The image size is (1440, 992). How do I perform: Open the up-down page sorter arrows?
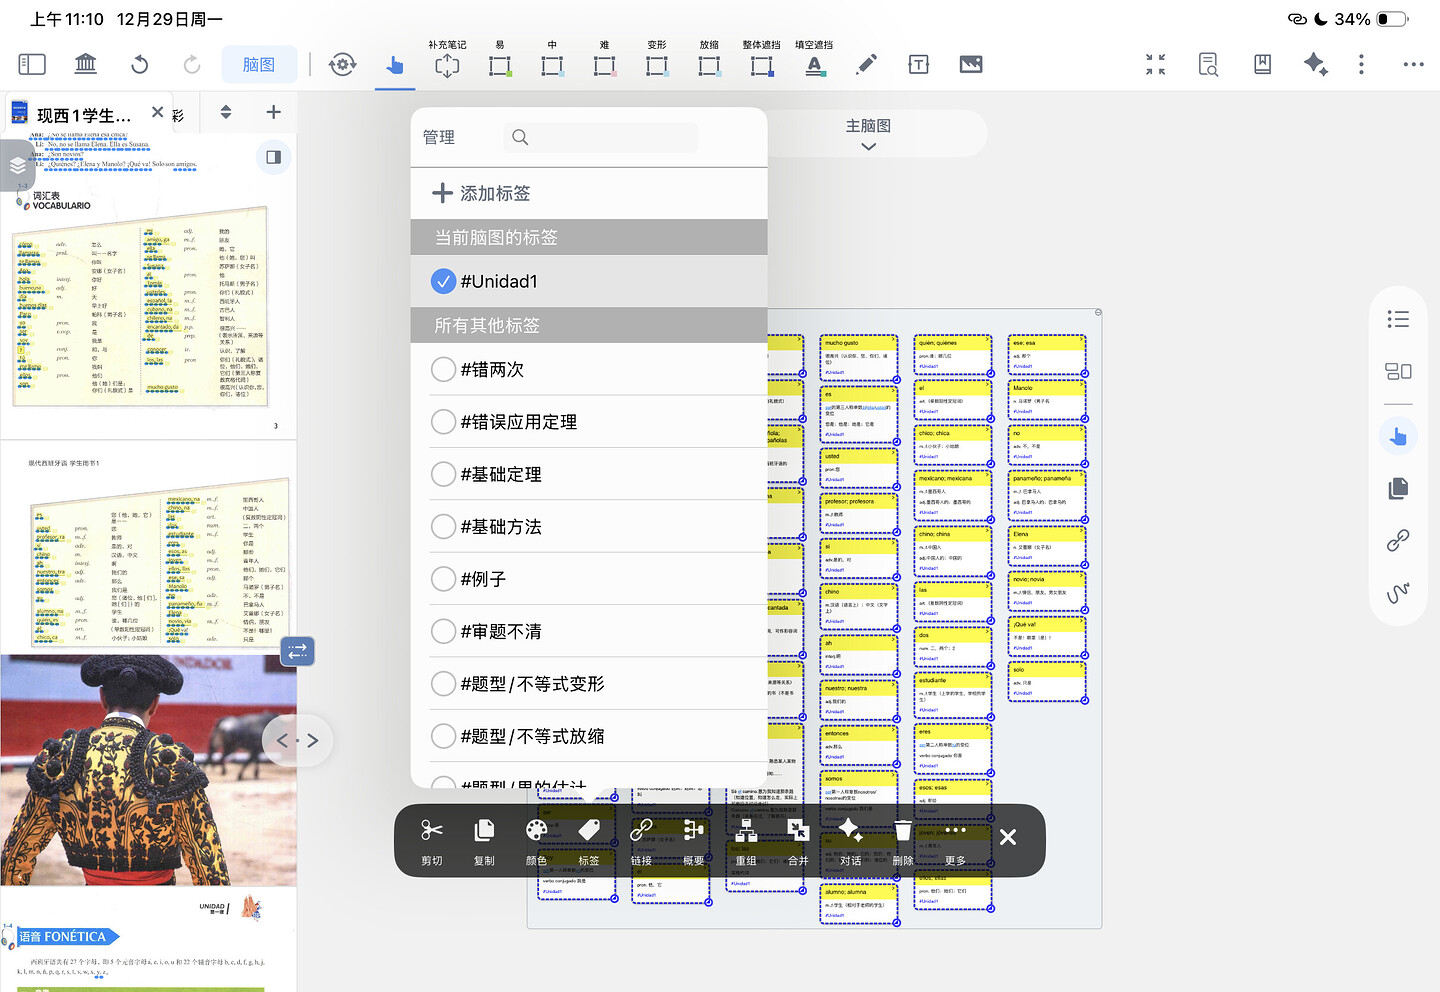[226, 112]
